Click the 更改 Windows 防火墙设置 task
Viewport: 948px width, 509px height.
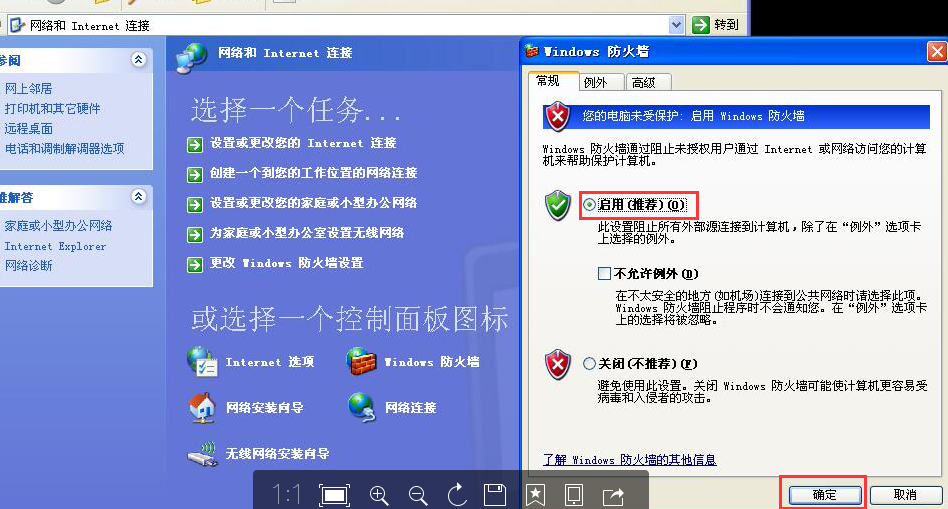pyautogui.click(x=286, y=263)
